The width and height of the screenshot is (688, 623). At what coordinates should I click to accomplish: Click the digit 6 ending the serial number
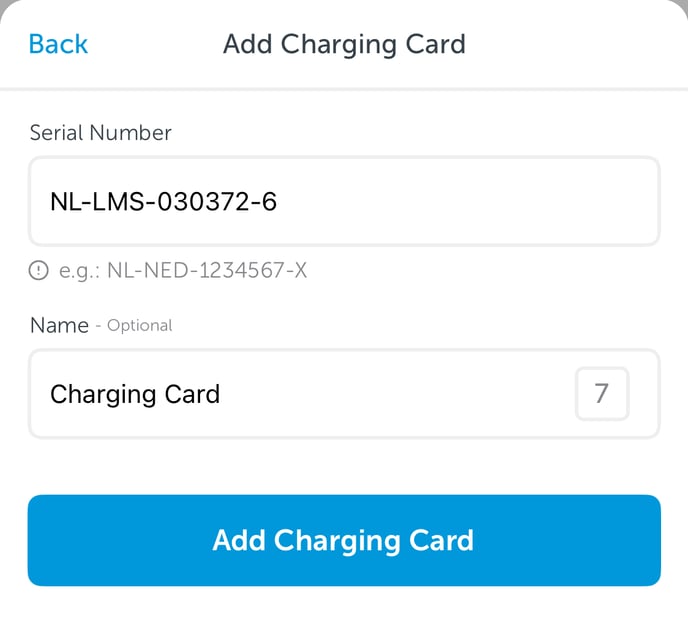point(269,202)
